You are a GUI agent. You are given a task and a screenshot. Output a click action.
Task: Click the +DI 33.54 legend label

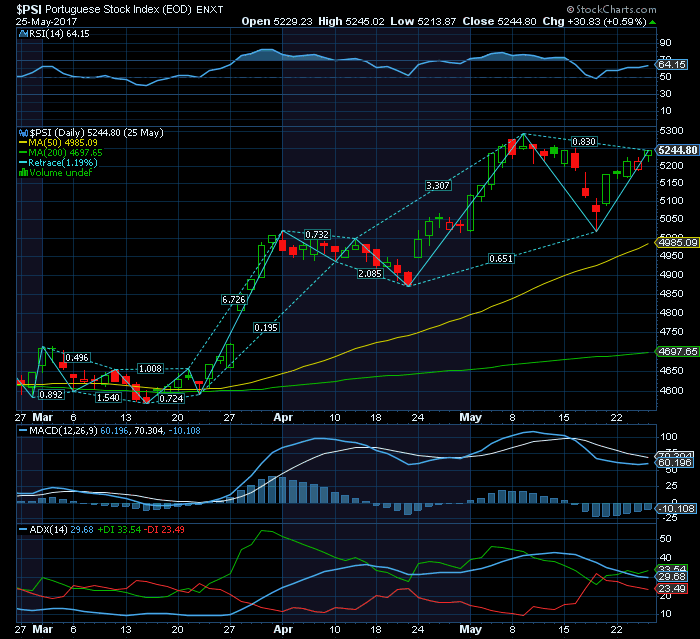coord(119,530)
